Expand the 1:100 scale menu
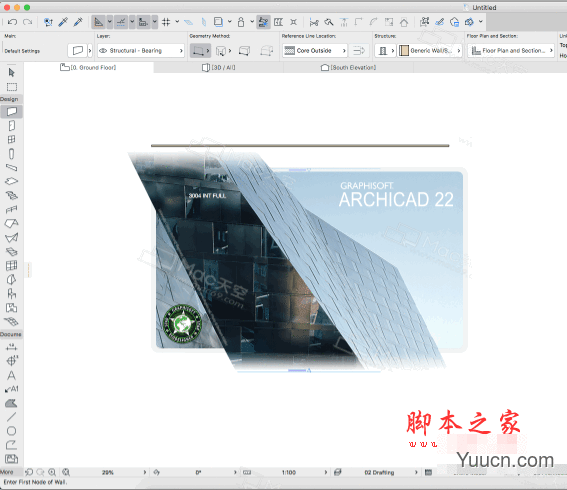Image resolution: width=567 pixels, height=490 pixels. point(325,472)
